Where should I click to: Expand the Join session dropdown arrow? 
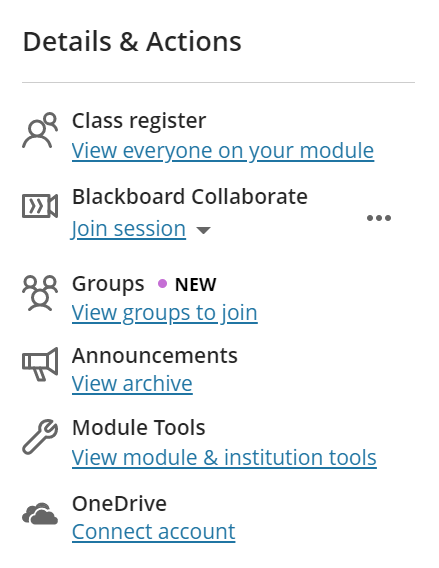(x=203, y=230)
